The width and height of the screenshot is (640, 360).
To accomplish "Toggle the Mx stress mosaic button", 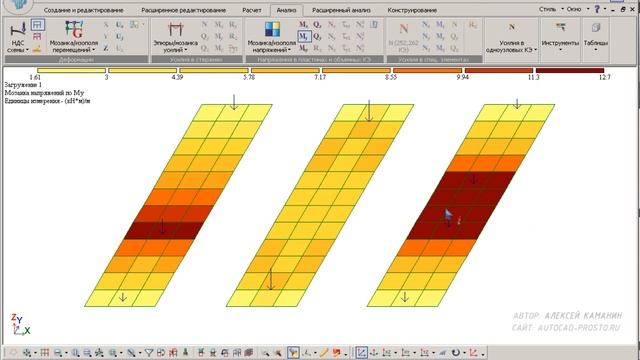I will point(304,24).
